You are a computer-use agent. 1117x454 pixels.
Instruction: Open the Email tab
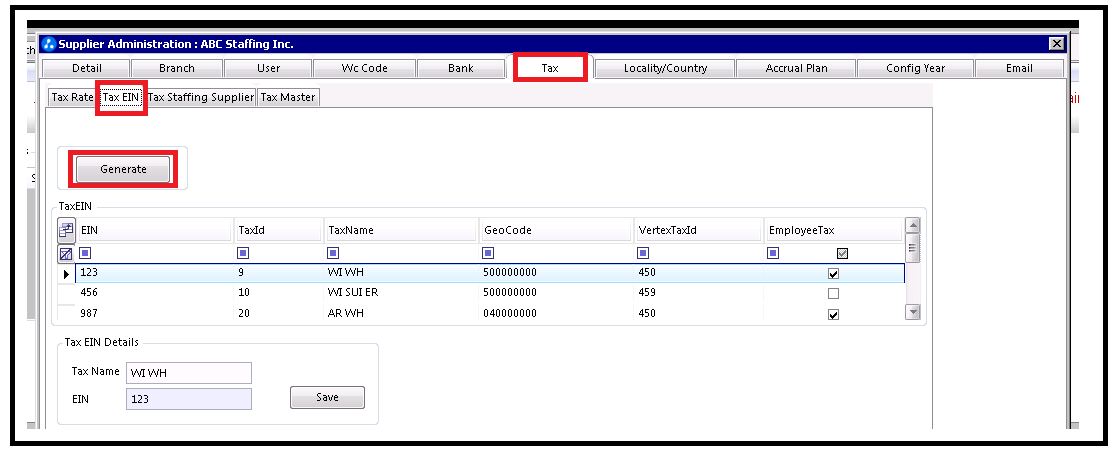point(1019,68)
